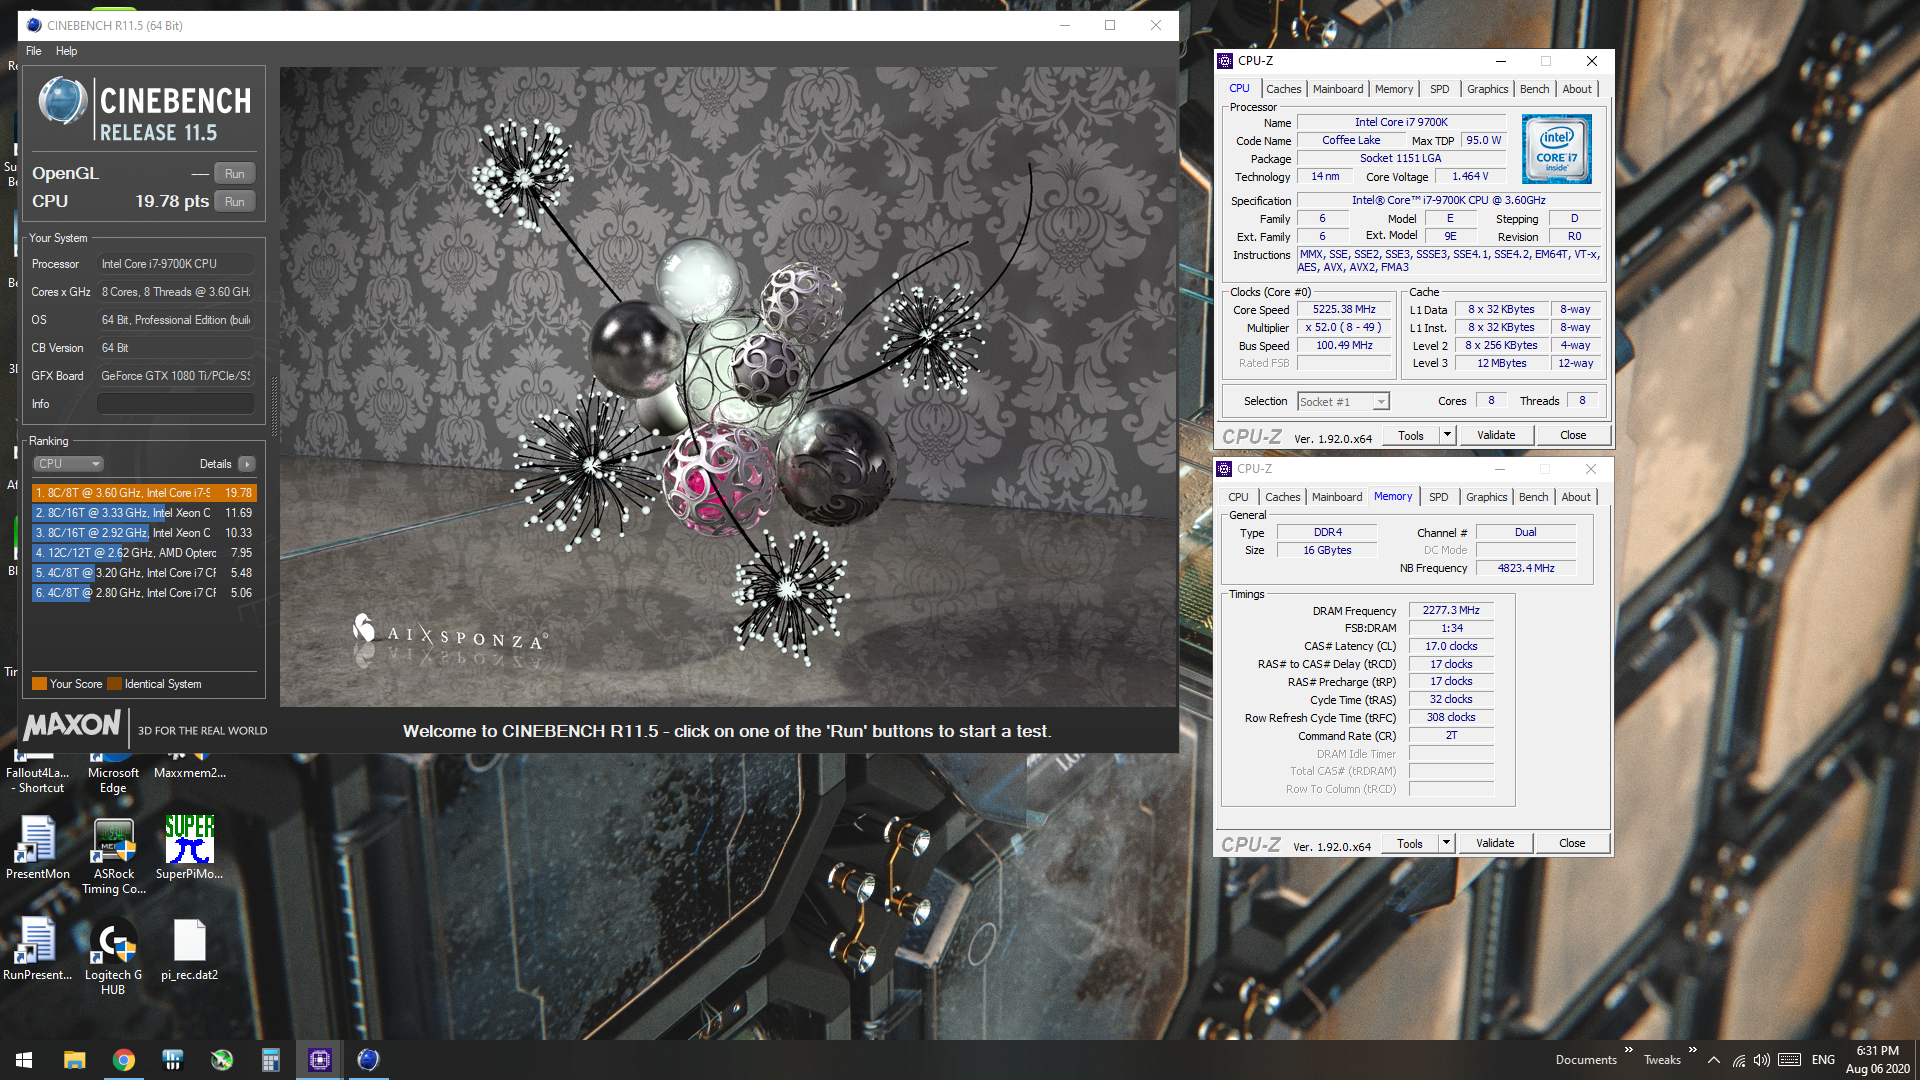
Task: Select ranking row 2 Intel Xeon 11.69
Action: coord(145,513)
